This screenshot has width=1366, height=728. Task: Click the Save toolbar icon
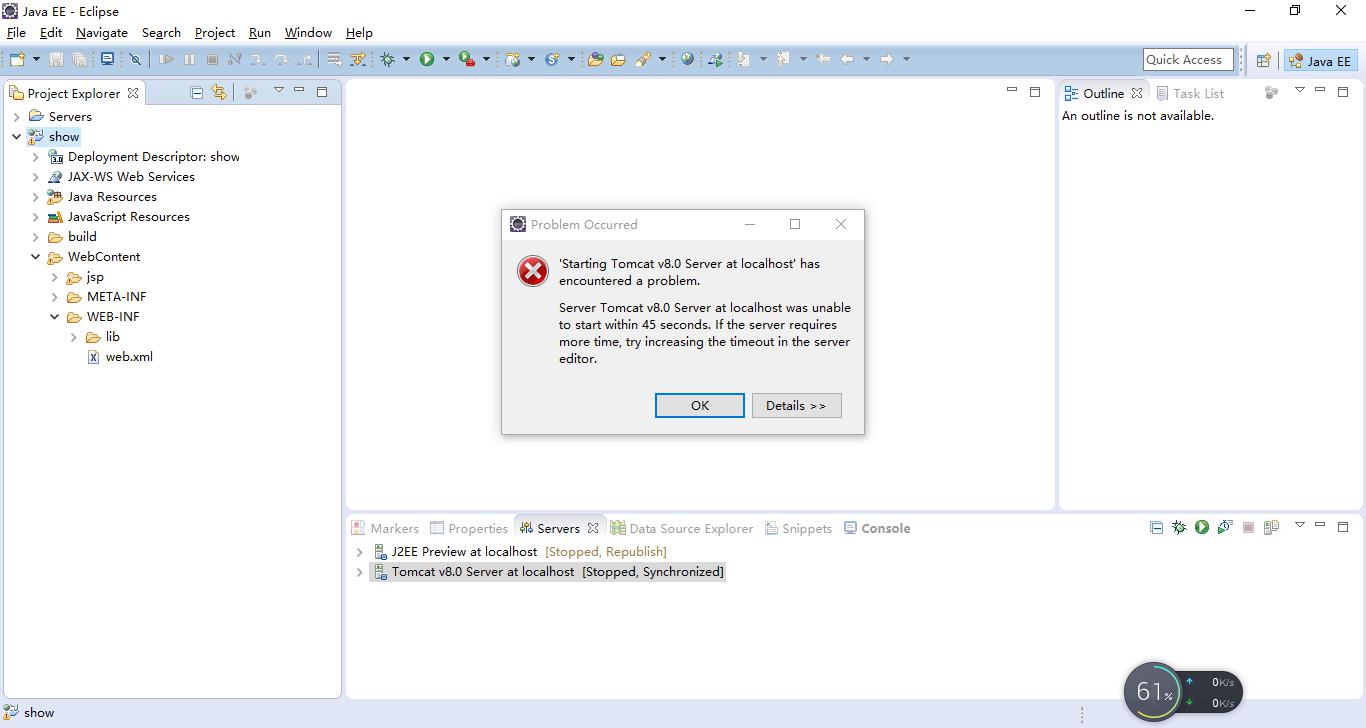click(57, 60)
